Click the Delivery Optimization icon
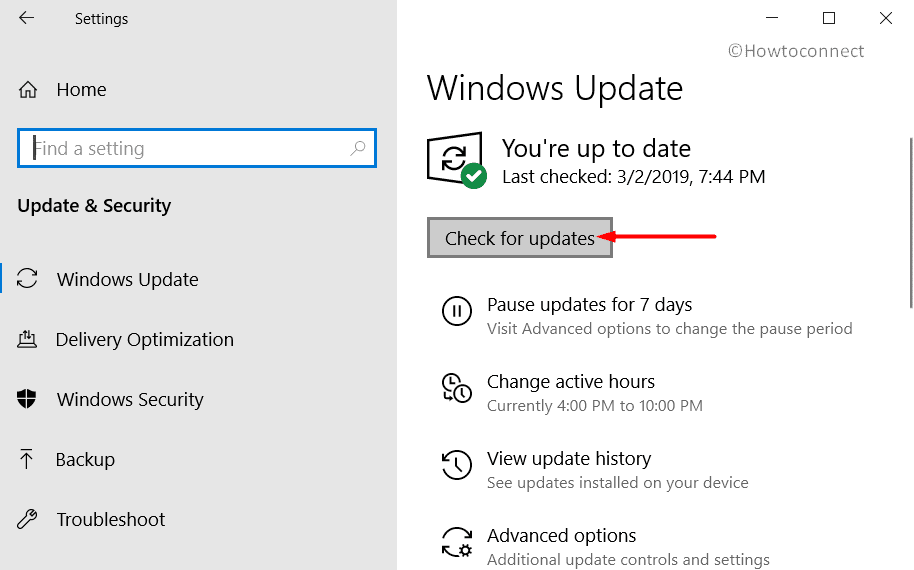Screen dimensions: 914x570 (27, 339)
